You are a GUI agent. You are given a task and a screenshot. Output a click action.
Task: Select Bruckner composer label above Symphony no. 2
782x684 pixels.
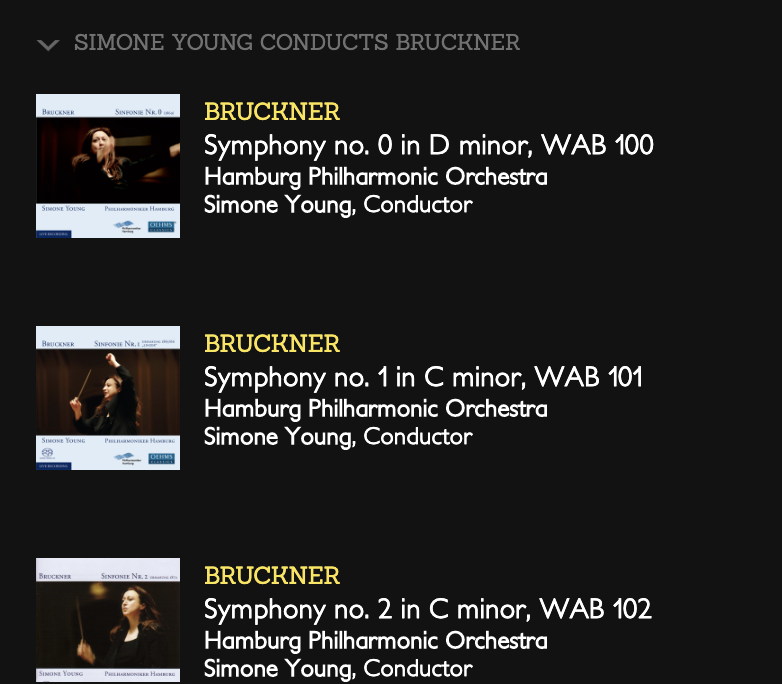[272, 576]
